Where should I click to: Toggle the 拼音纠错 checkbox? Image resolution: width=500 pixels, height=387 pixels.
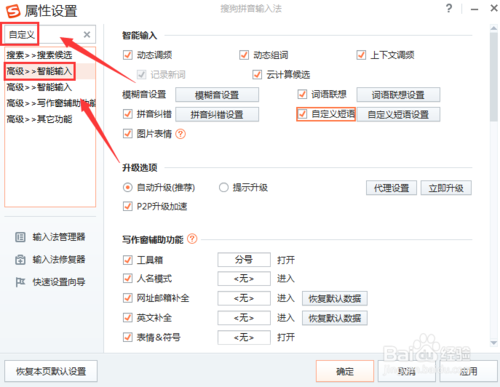pos(128,114)
